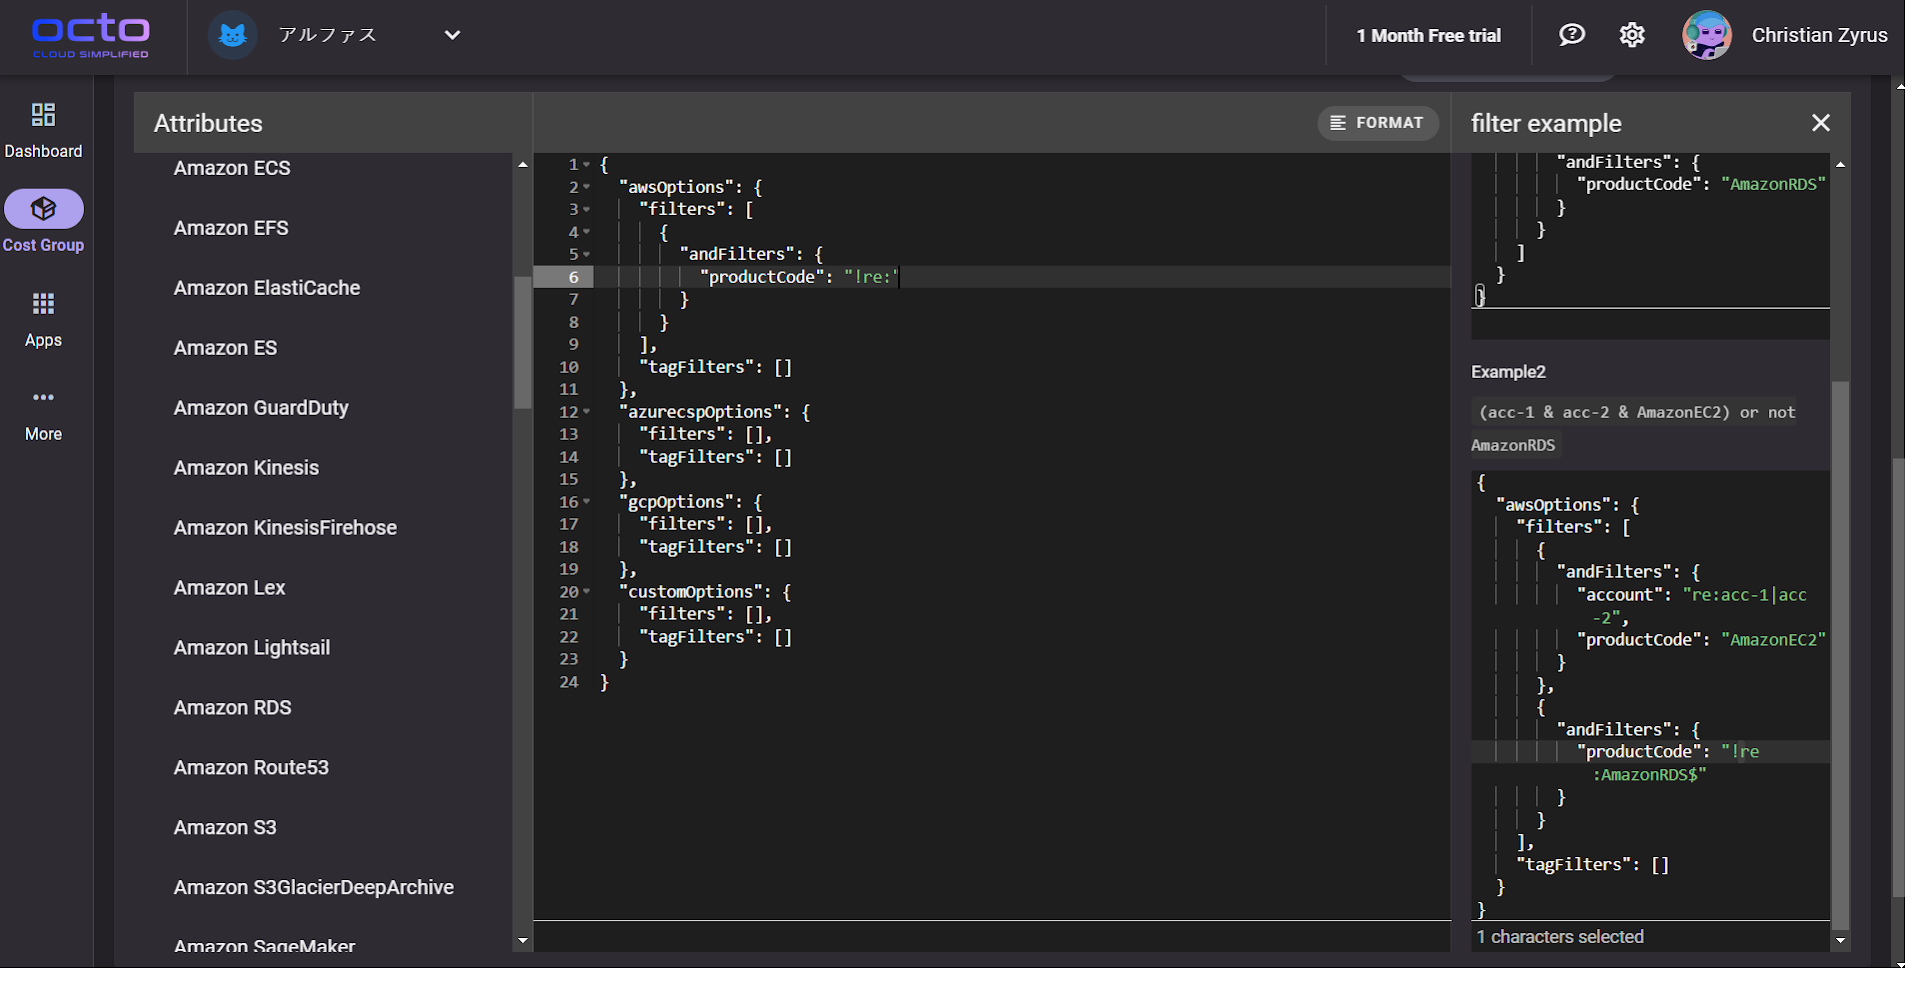Click the Christian Zyrus username
This screenshot has width=1914, height=982.
(1819, 35)
